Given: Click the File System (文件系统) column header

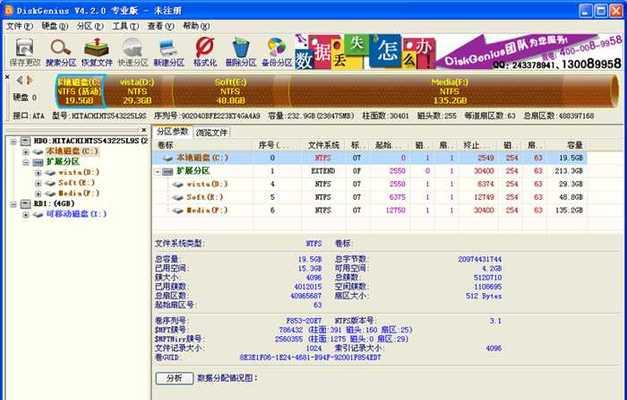Looking at the screenshot, I should 323,145.
